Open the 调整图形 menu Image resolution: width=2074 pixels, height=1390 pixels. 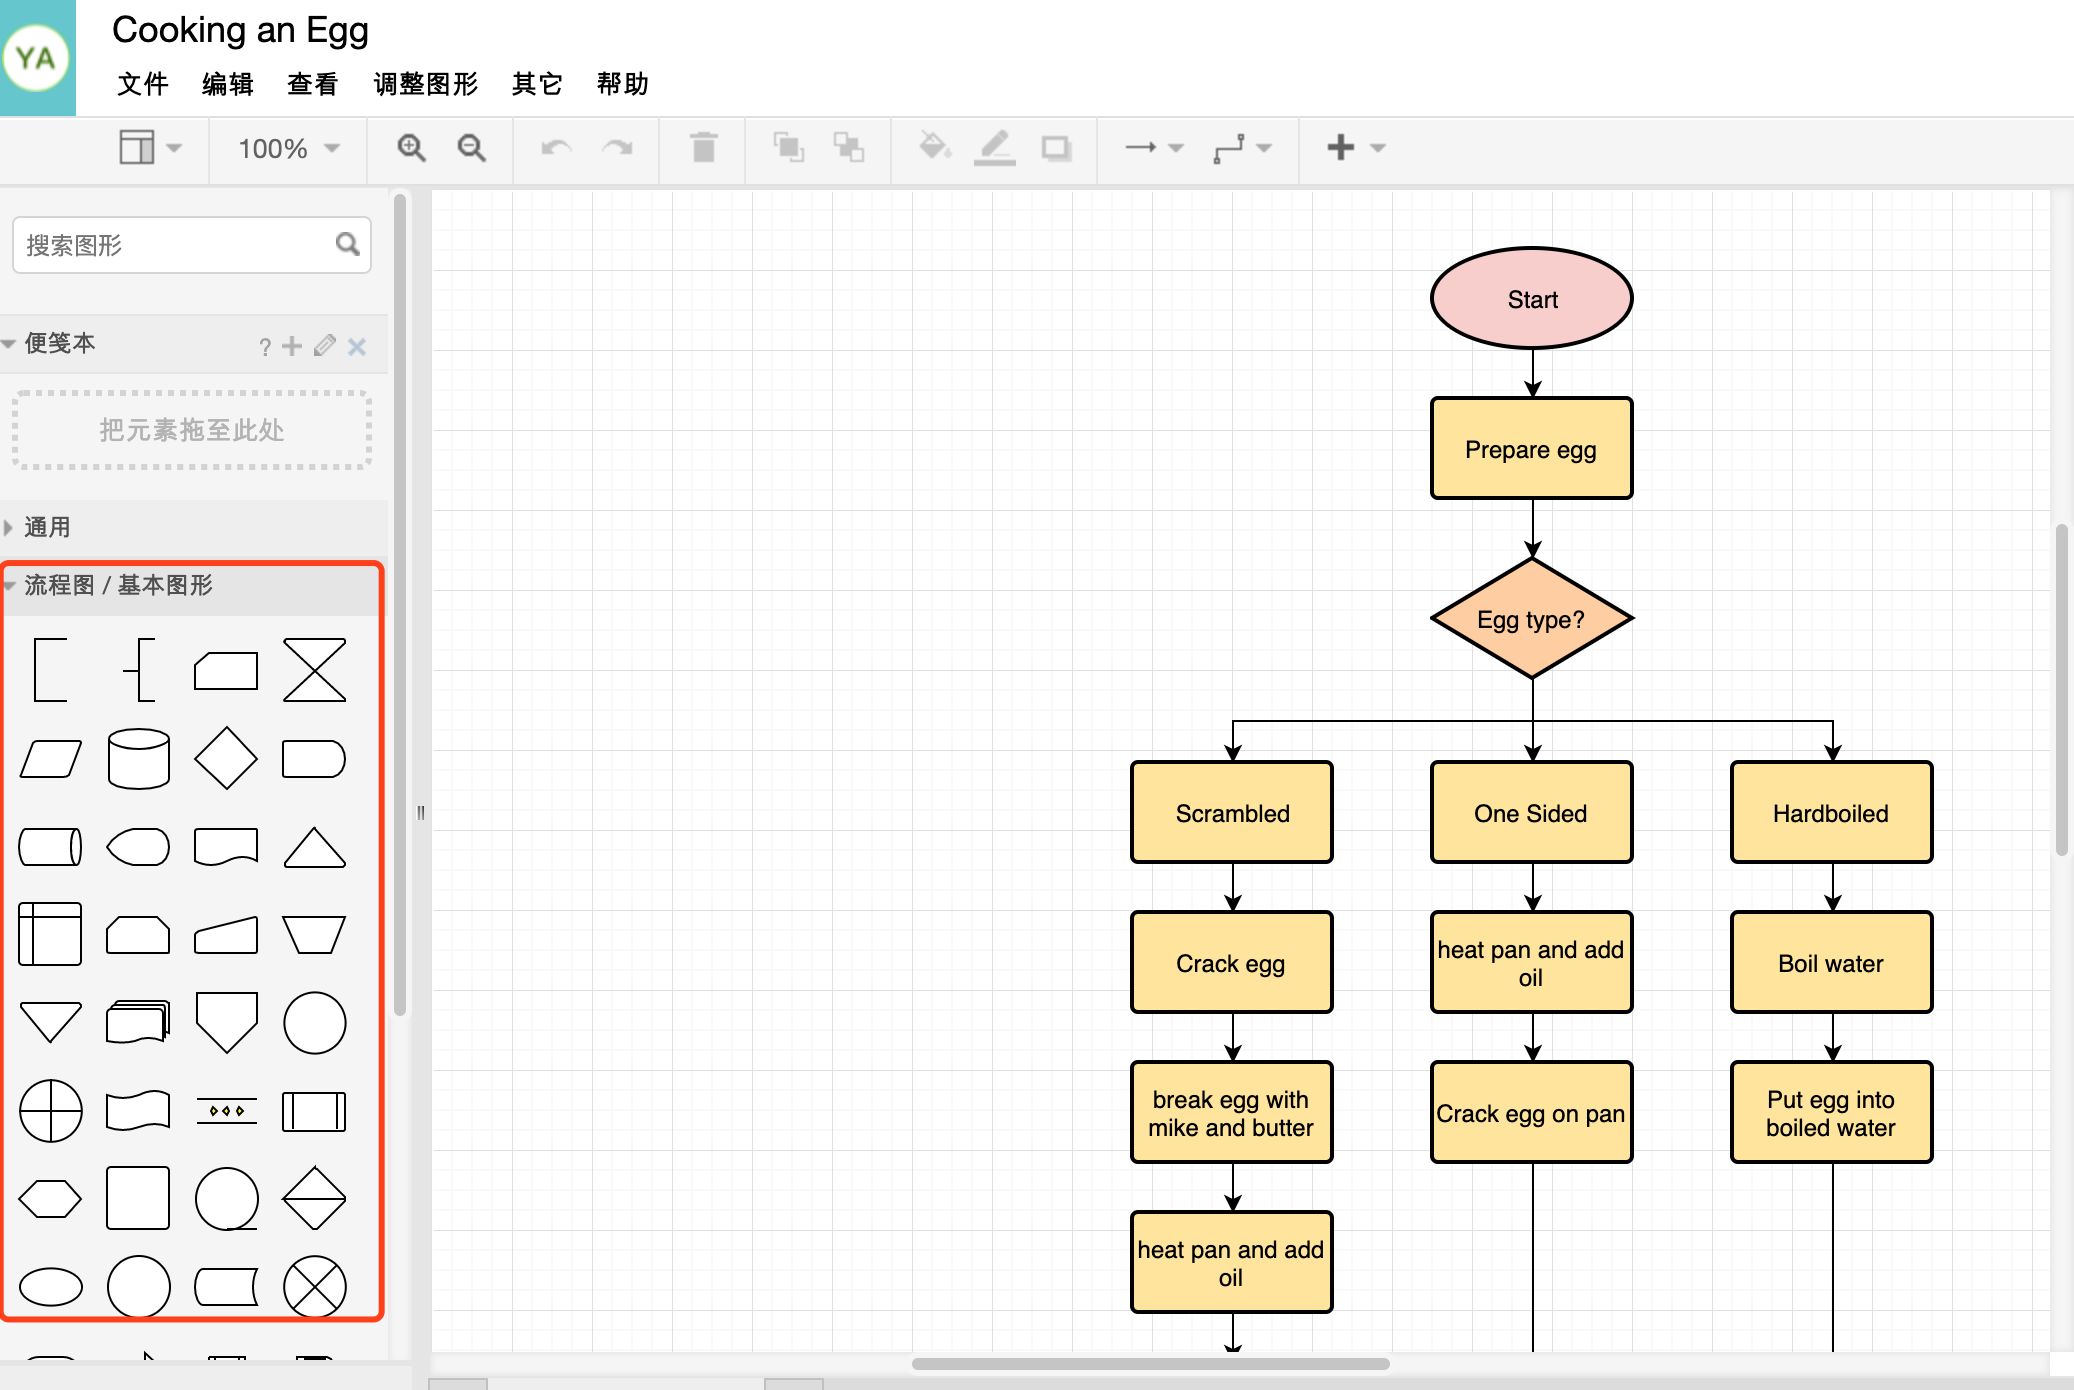(425, 84)
